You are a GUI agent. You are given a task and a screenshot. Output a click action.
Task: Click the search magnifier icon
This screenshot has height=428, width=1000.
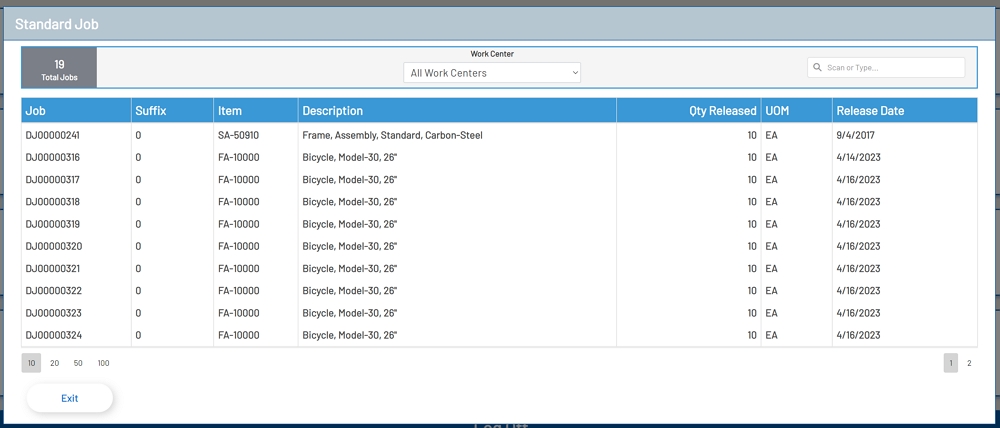point(818,68)
